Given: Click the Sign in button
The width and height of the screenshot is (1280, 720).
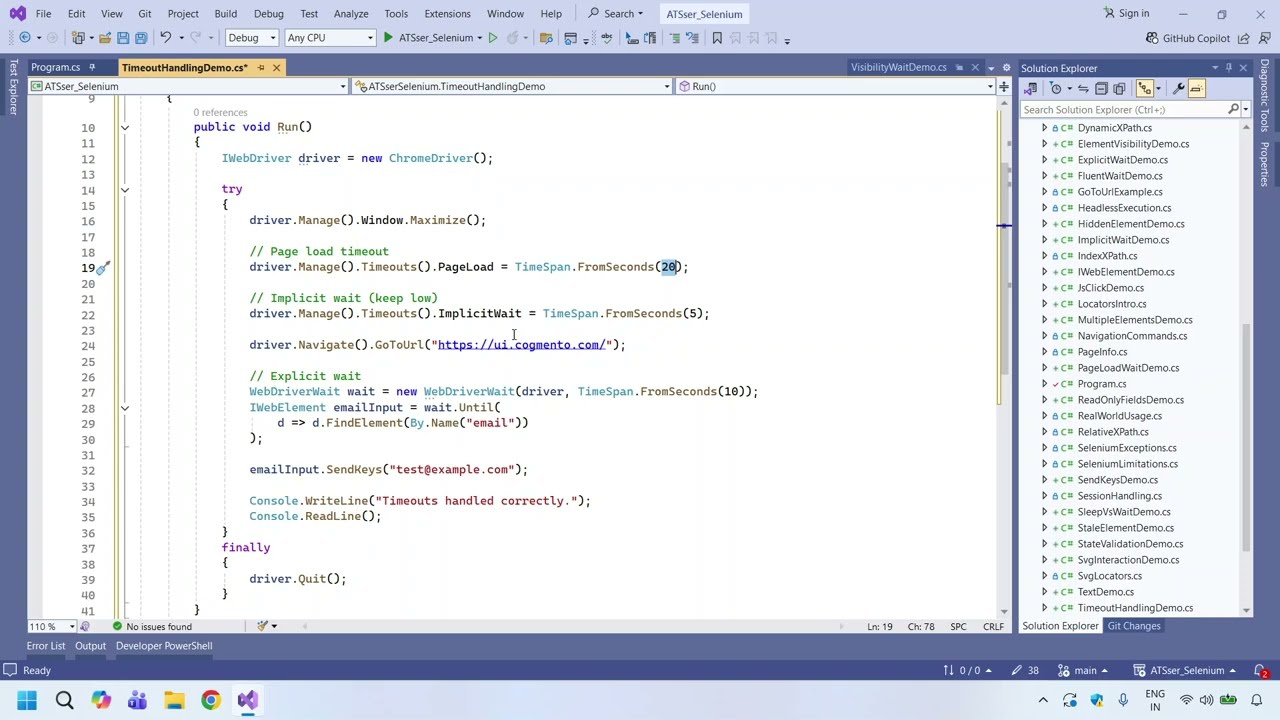Looking at the screenshot, I should point(1126,14).
